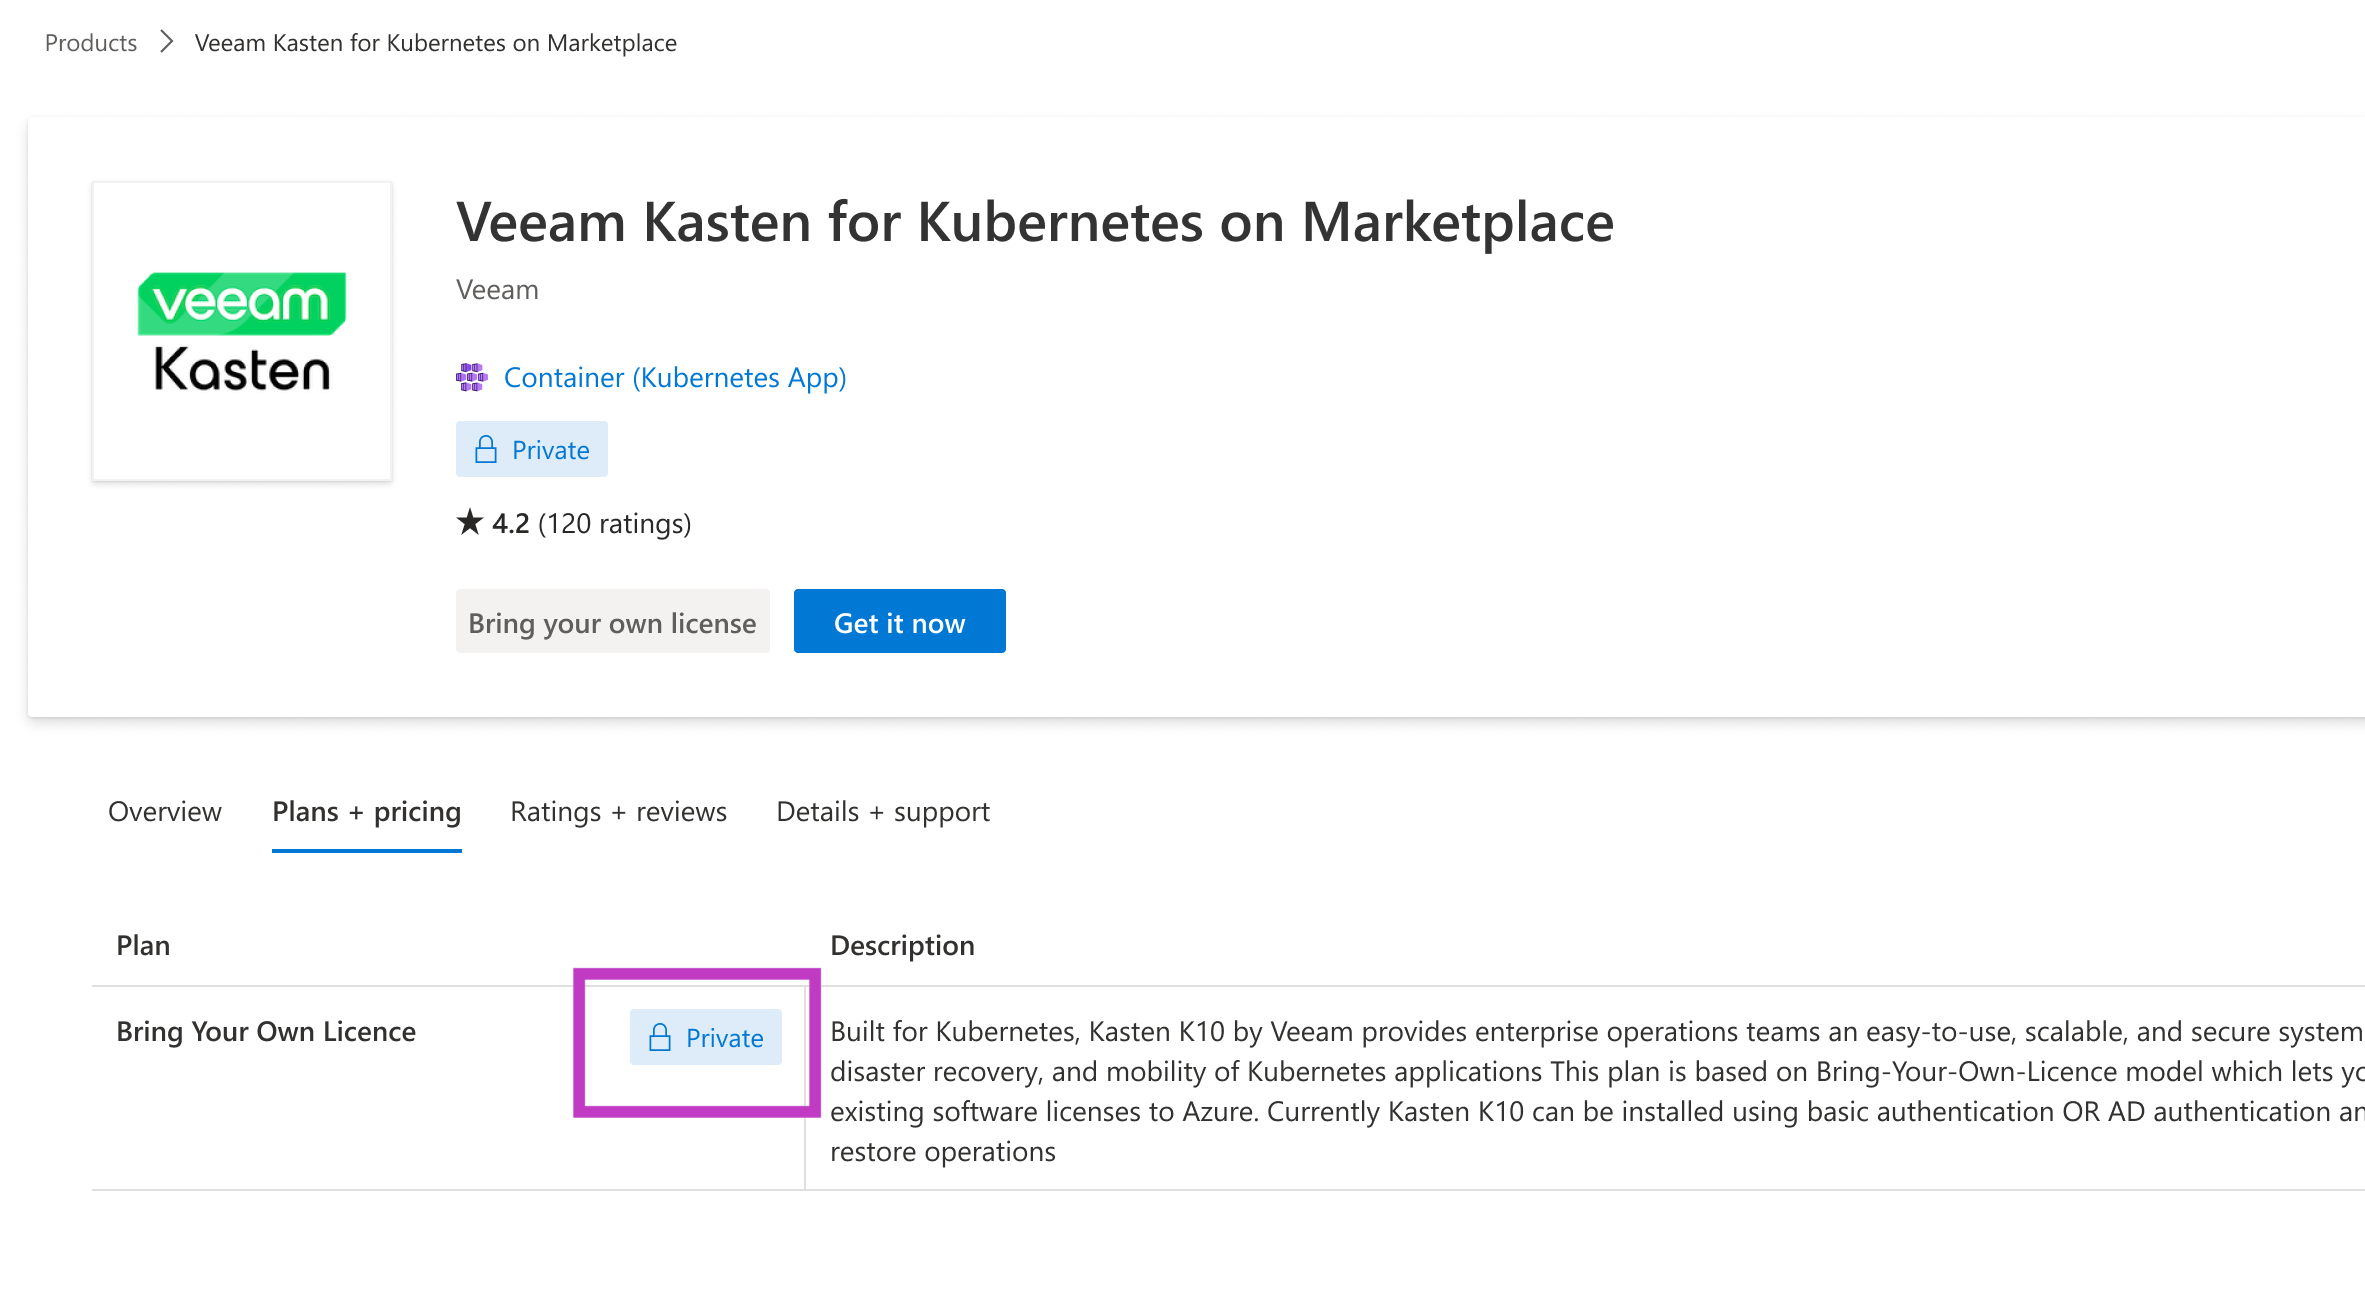Click the Description column header

click(x=902, y=945)
